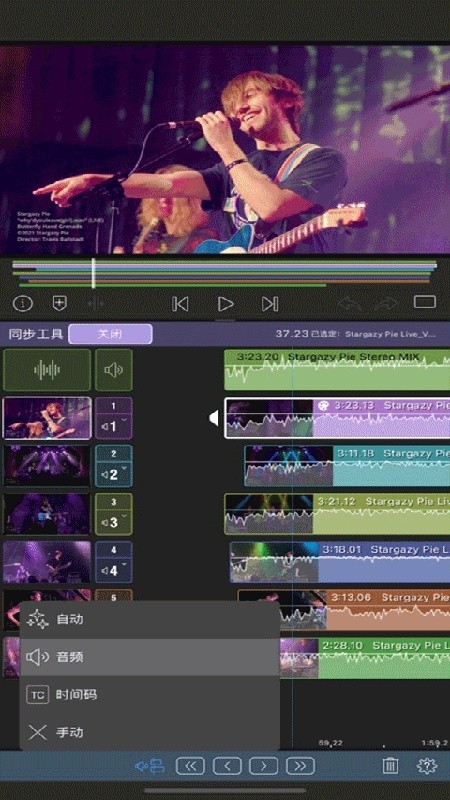Redo using the right curved arrow icon
Image resolution: width=450 pixels, height=800 pixels.
tap(386, 304)
